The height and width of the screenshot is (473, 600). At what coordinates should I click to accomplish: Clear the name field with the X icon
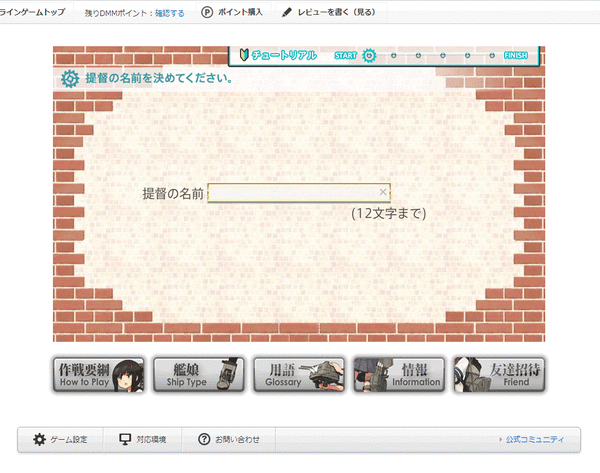[x=383, y=192]
